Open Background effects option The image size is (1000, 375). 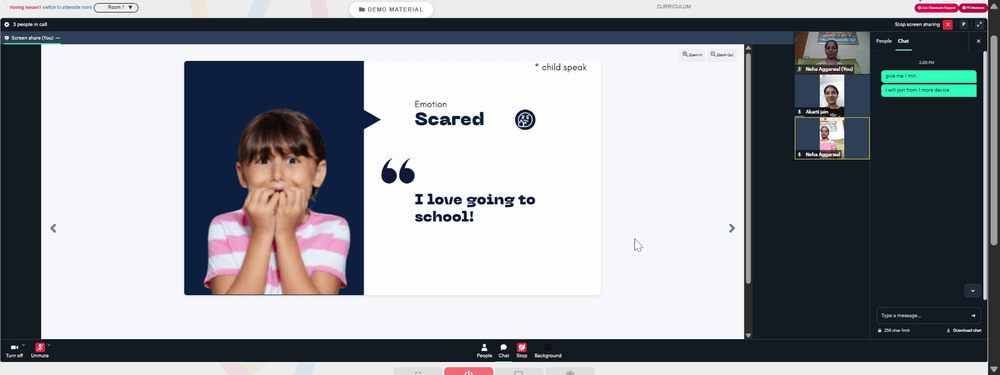[548, 351]
